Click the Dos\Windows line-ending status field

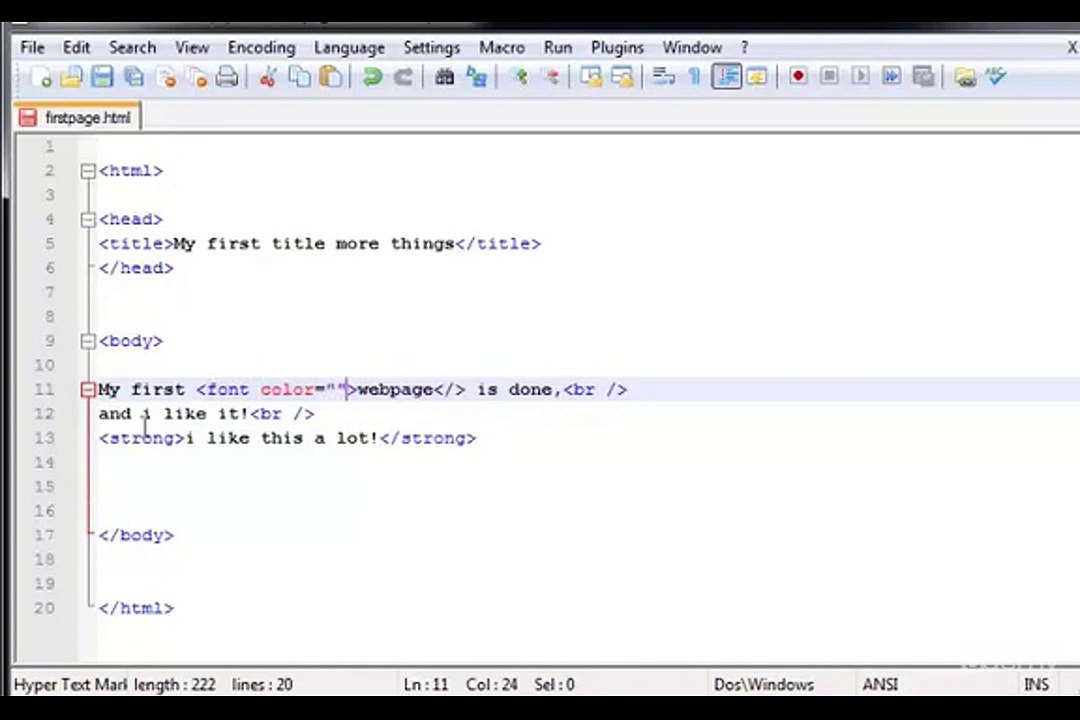pyautogui.click(x=764, y=684)
